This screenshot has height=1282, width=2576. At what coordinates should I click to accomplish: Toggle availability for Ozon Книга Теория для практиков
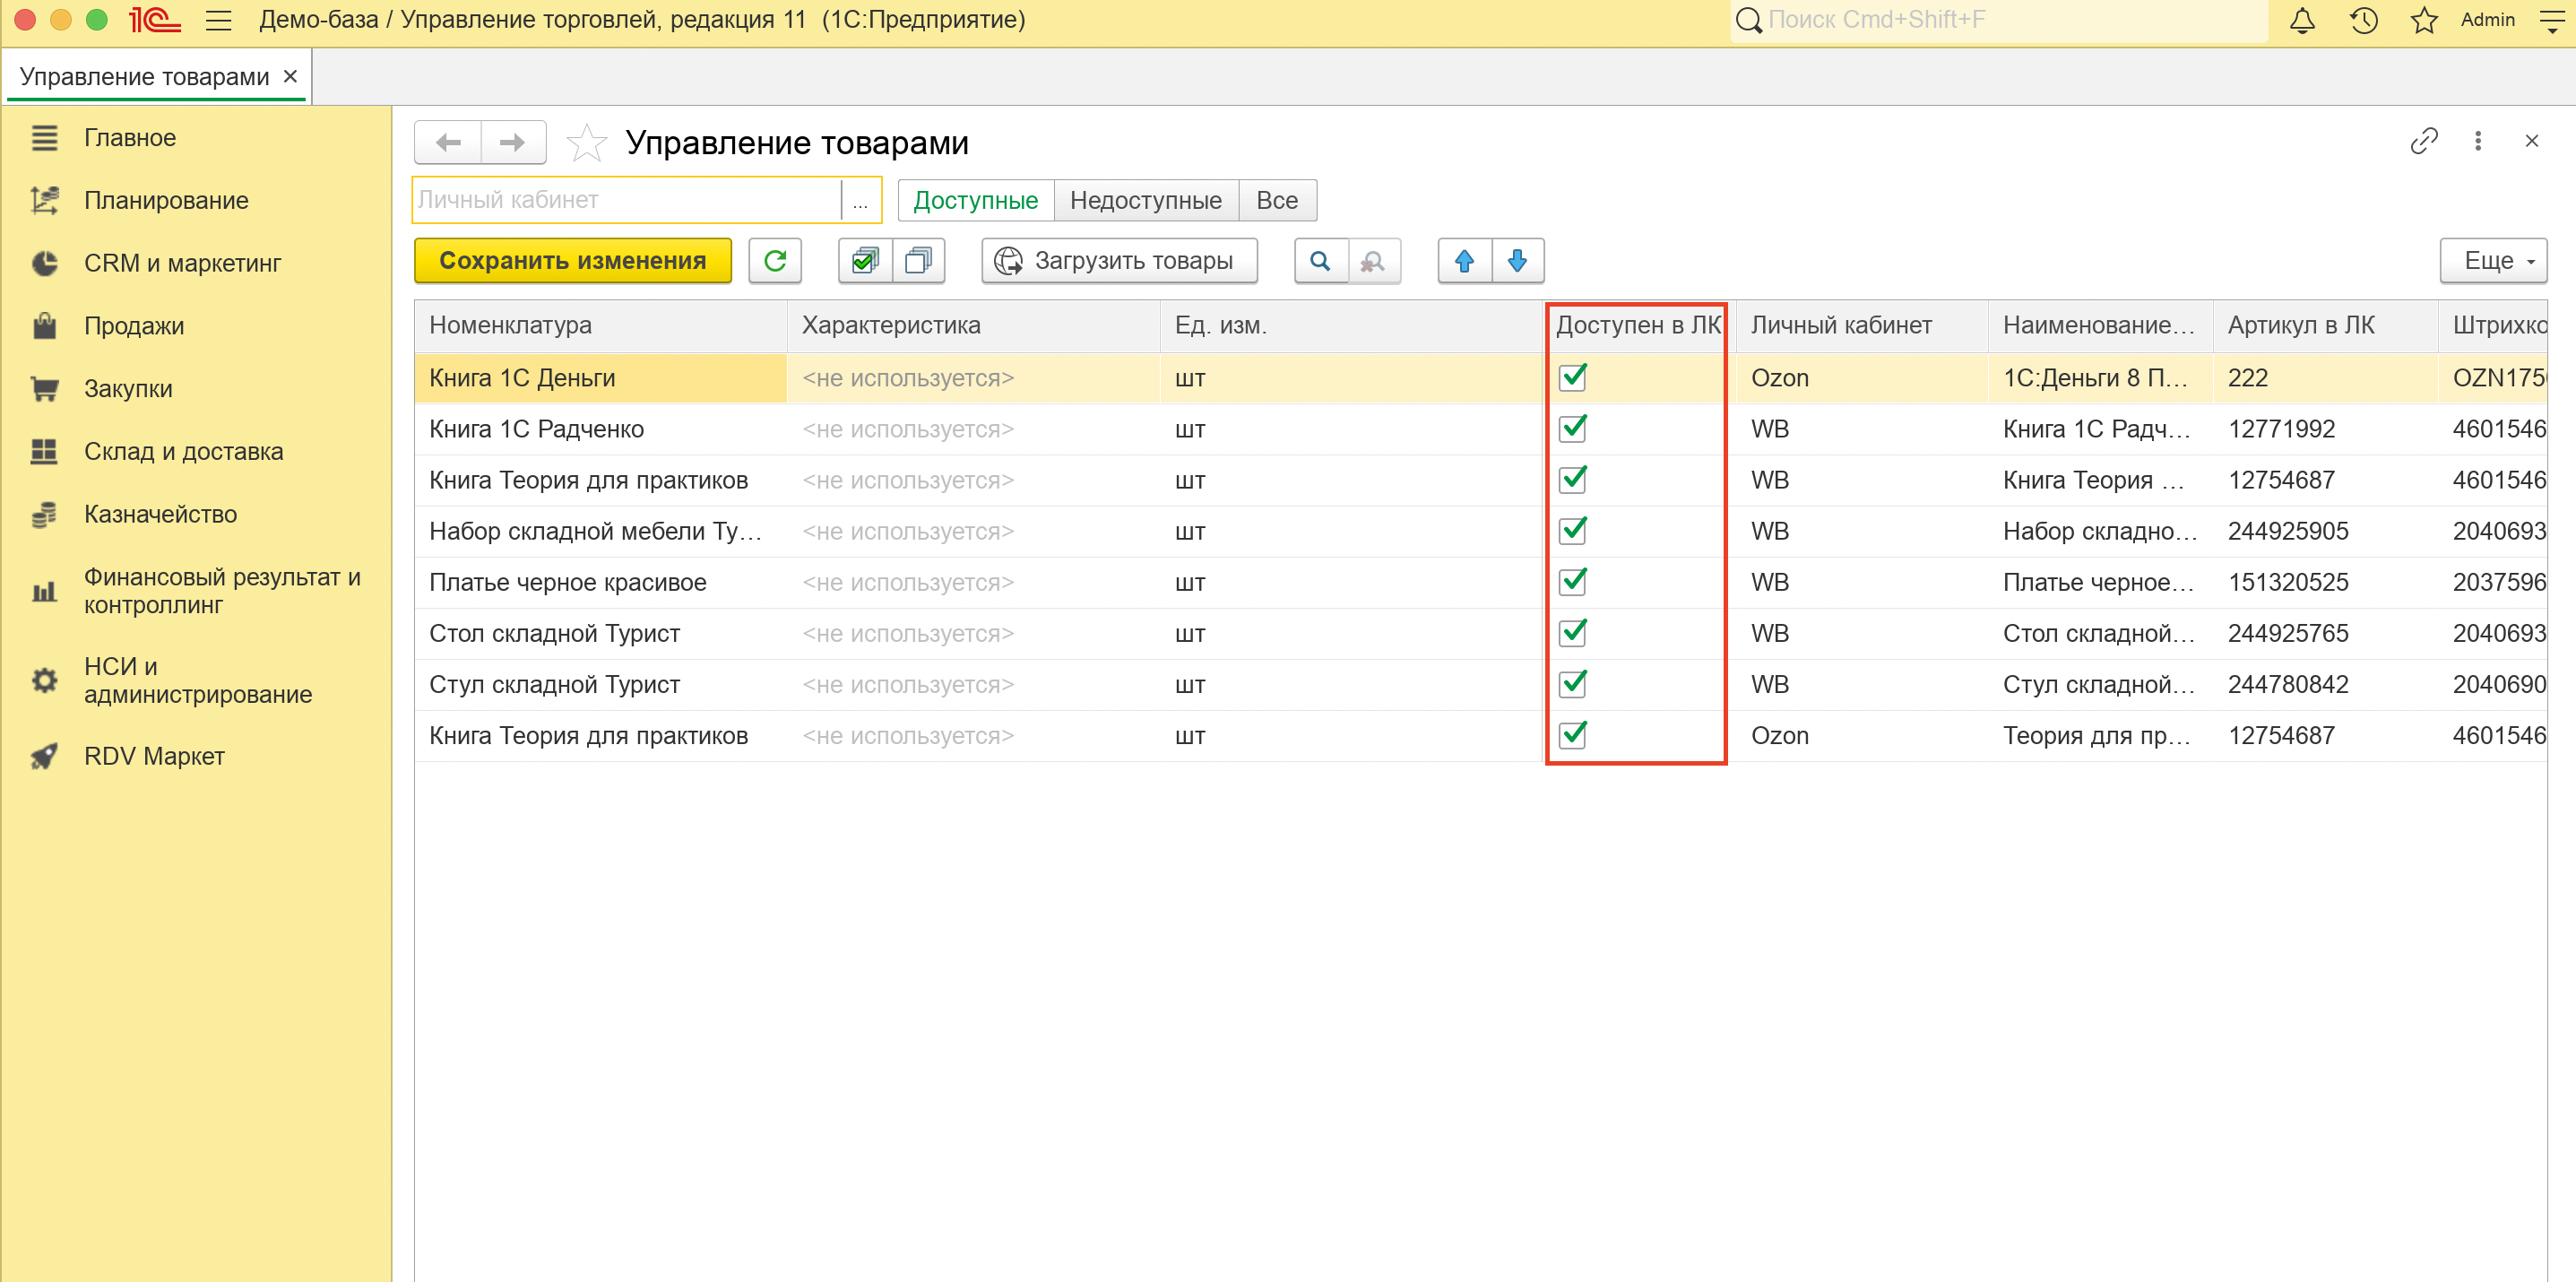(1572, 735)
